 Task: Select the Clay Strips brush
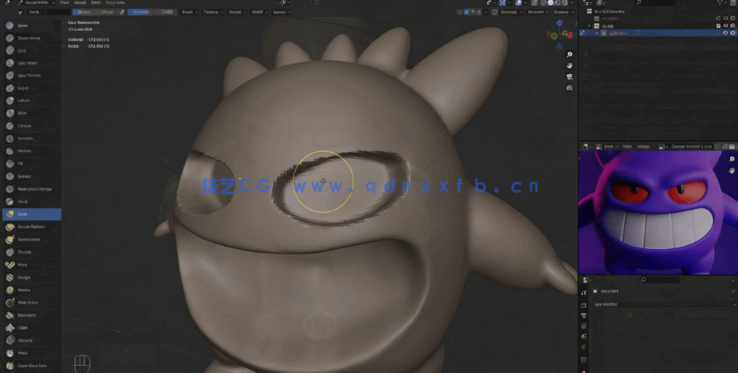pos(31,63)
